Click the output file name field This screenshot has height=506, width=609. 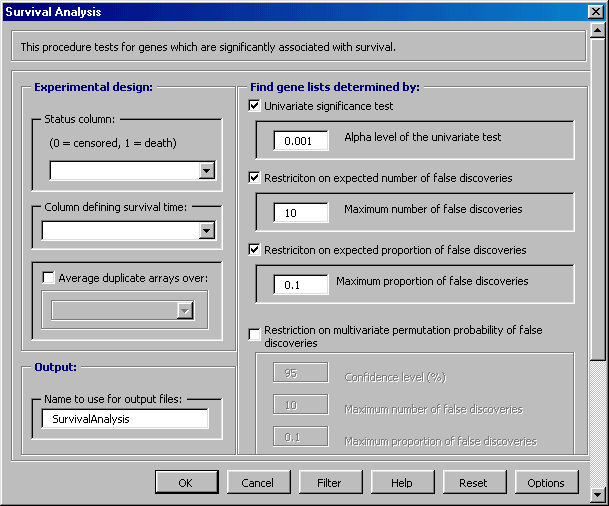click(x=125, y=419)
